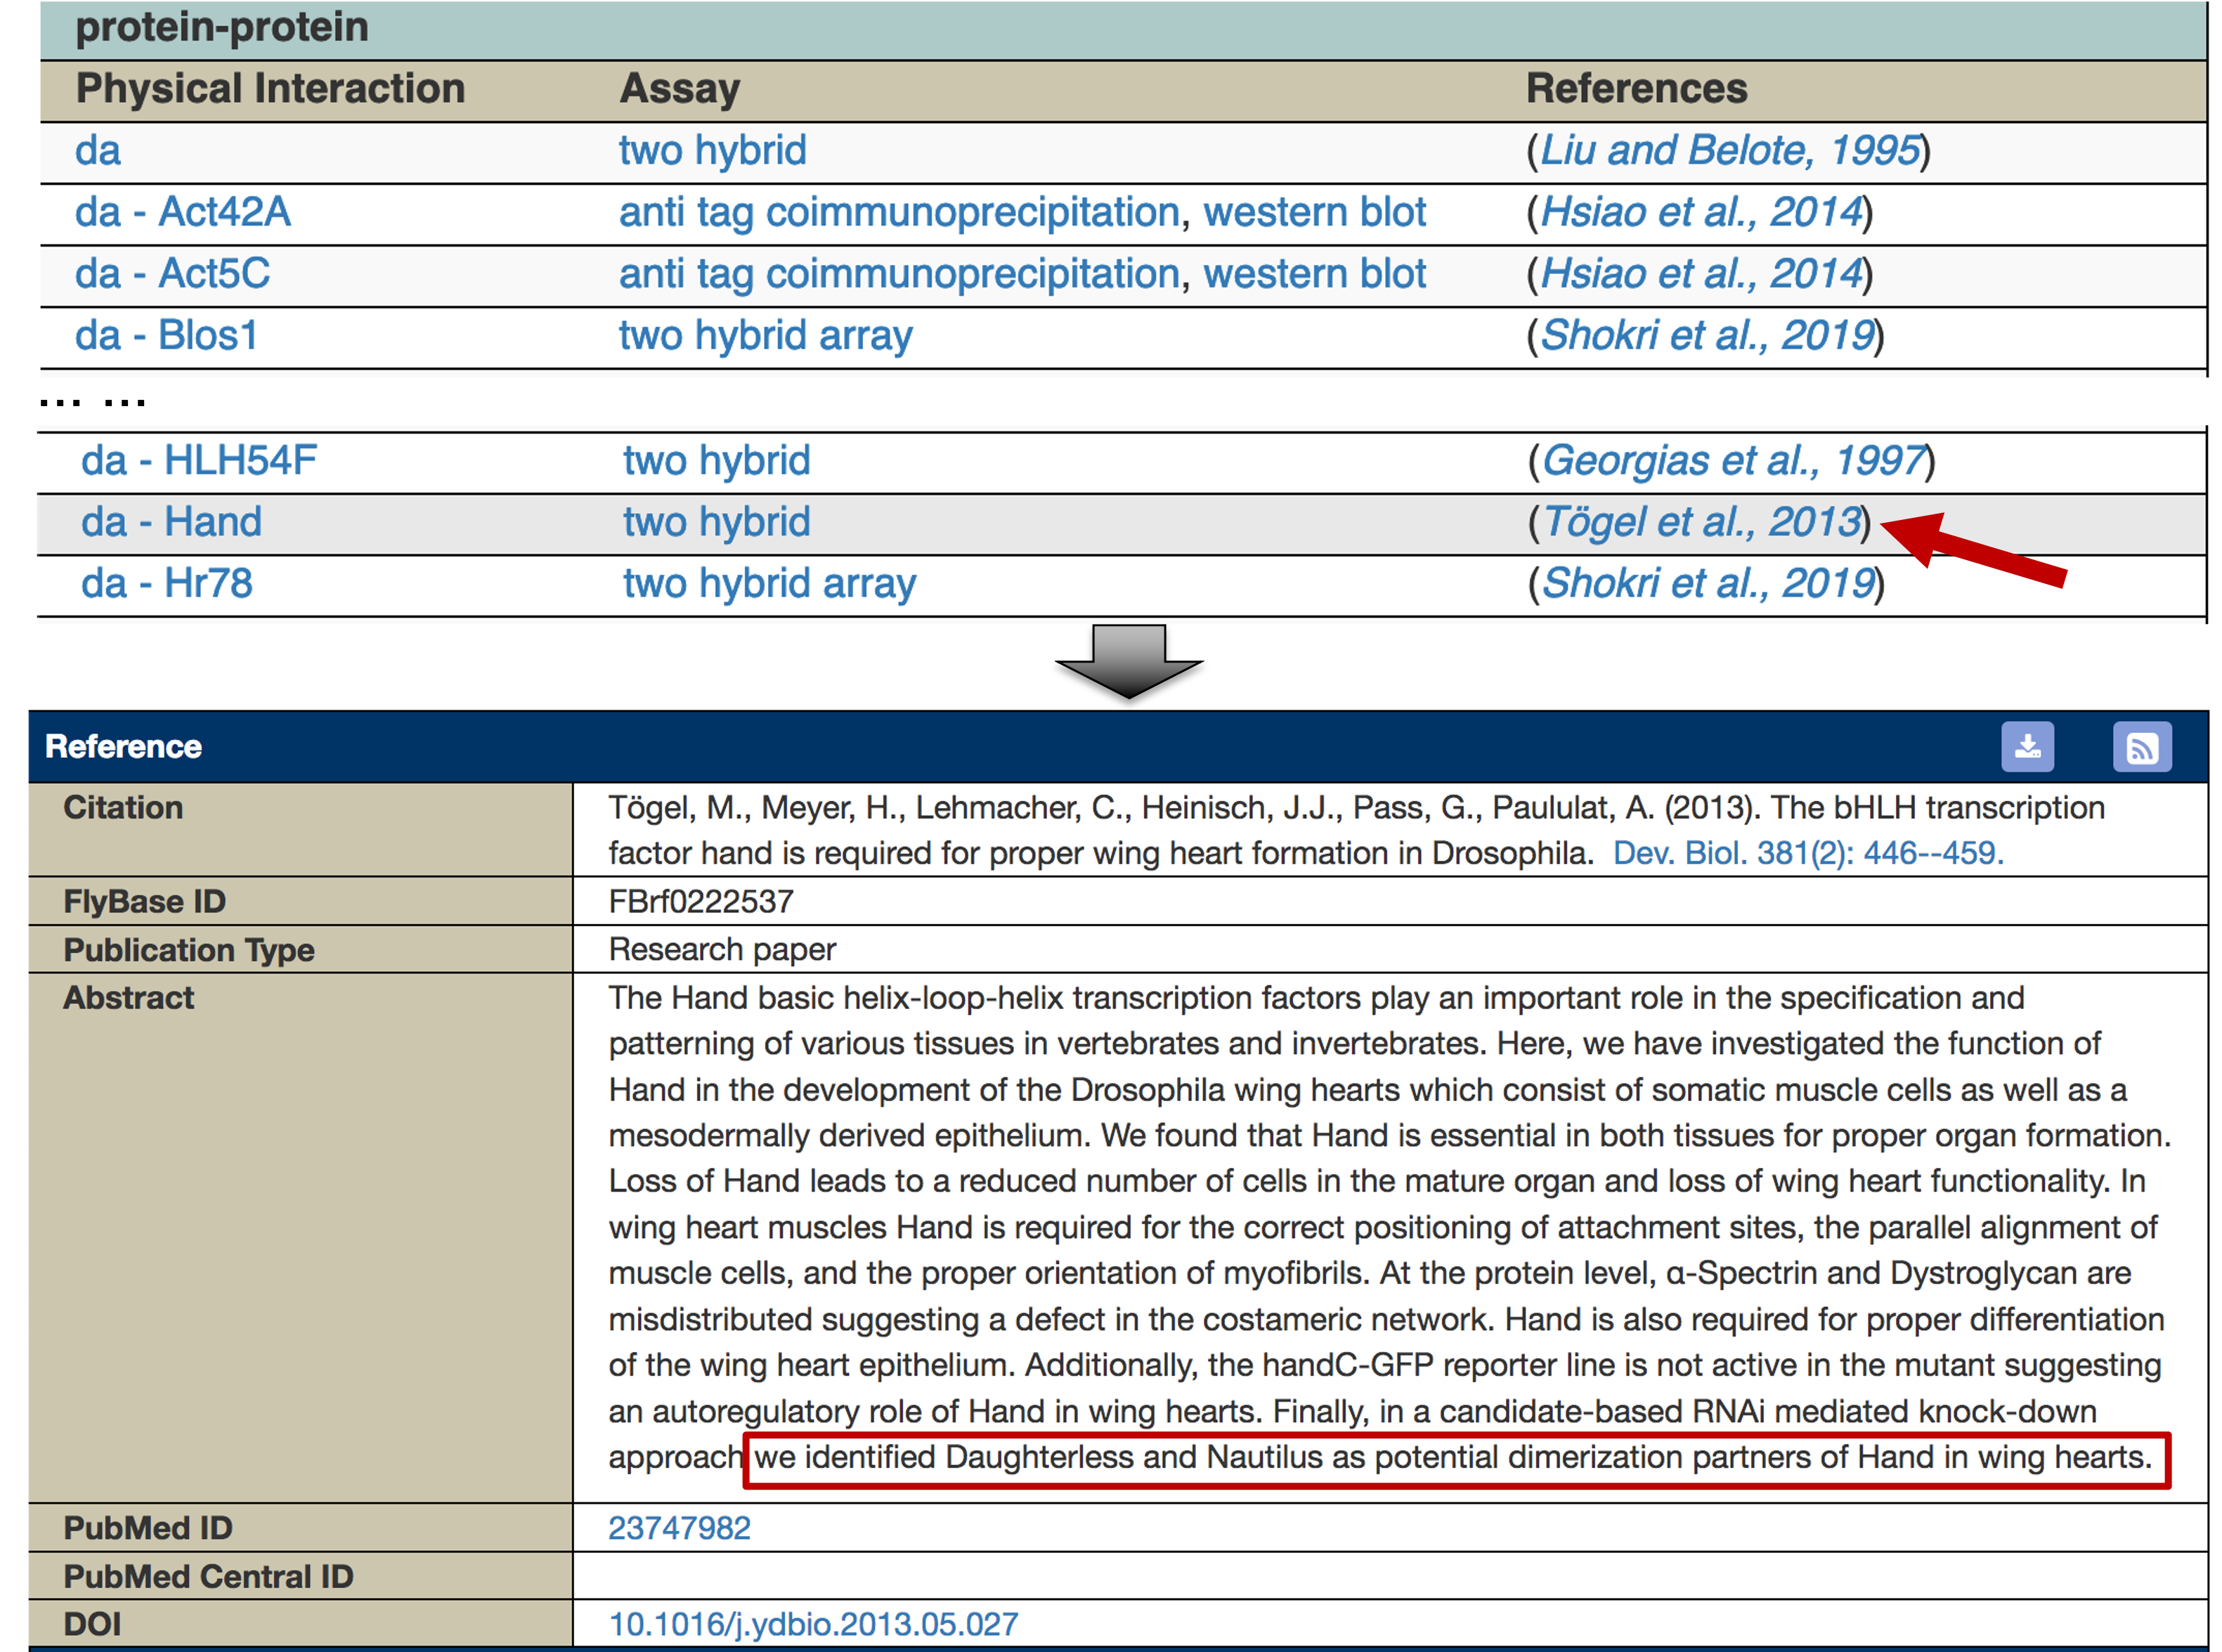Open 'two hybrid' assay in the Hand row
The height and width of the screenshot is (1652, 2222).
pyautogui.click(x=717, y=522)
